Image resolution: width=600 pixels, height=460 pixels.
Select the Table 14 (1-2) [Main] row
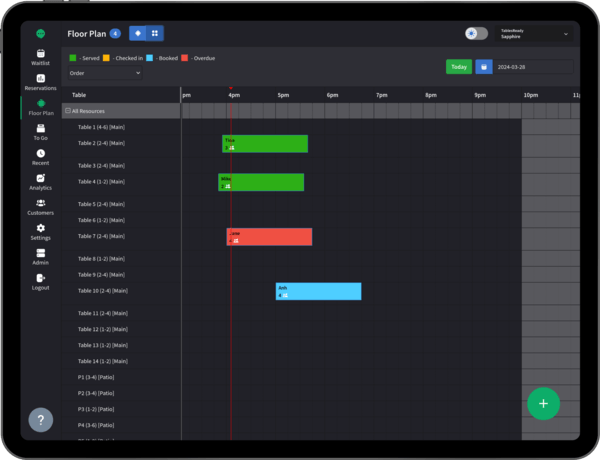[x=121, y=362]
